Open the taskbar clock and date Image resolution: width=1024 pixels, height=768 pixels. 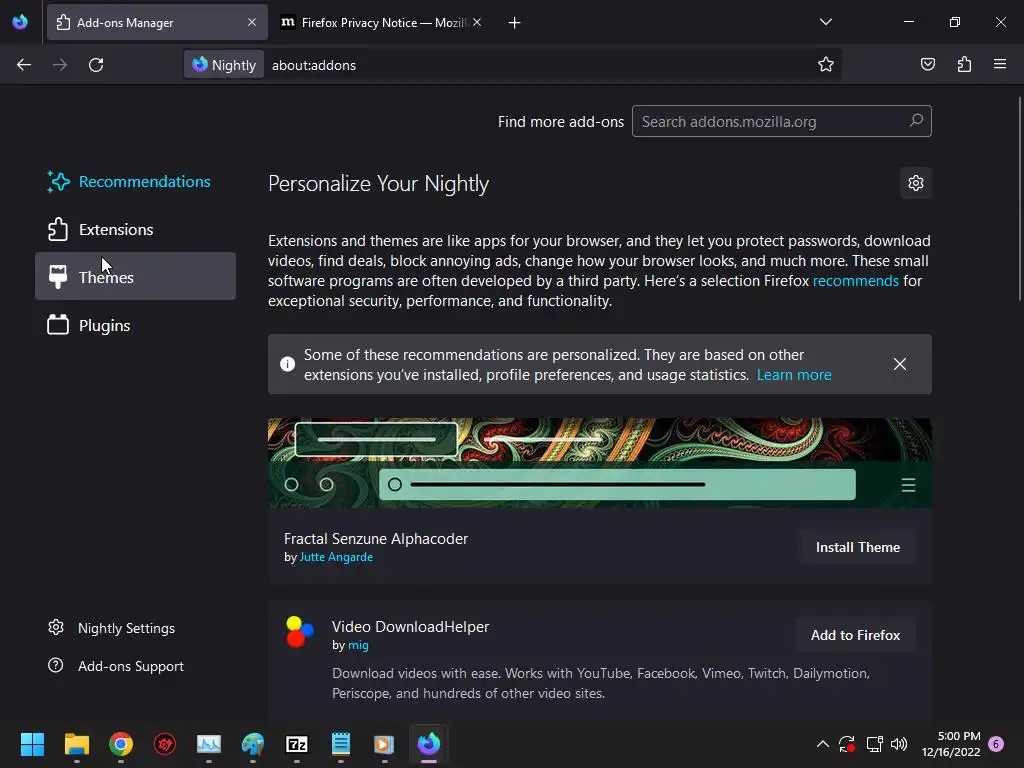(951, 744)
